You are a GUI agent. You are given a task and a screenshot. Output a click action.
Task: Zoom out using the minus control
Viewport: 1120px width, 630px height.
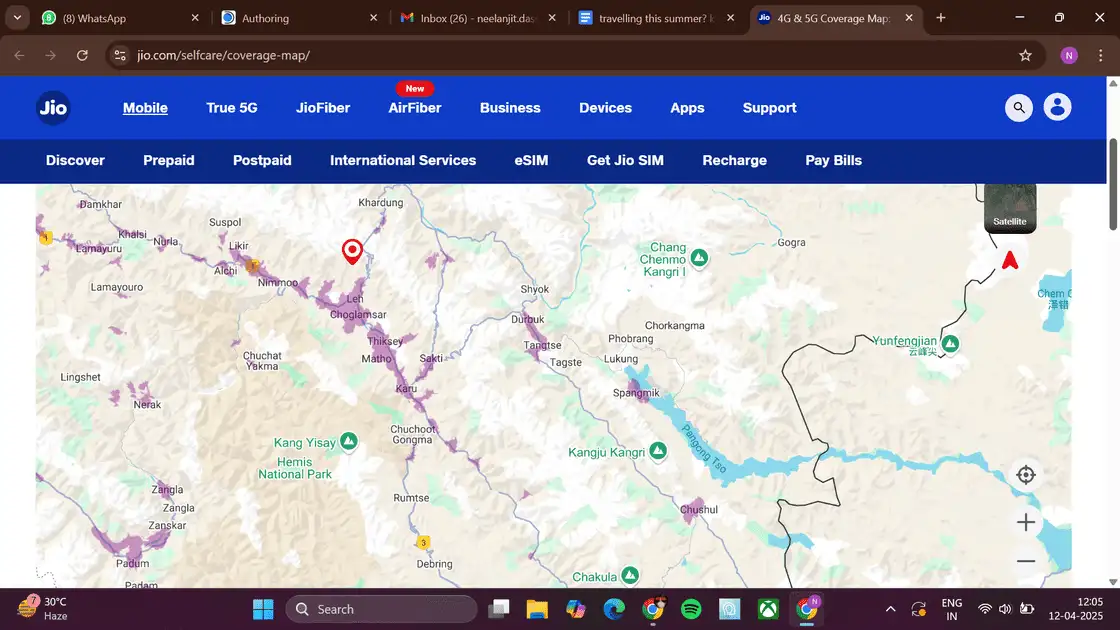tap(1025, 560)
